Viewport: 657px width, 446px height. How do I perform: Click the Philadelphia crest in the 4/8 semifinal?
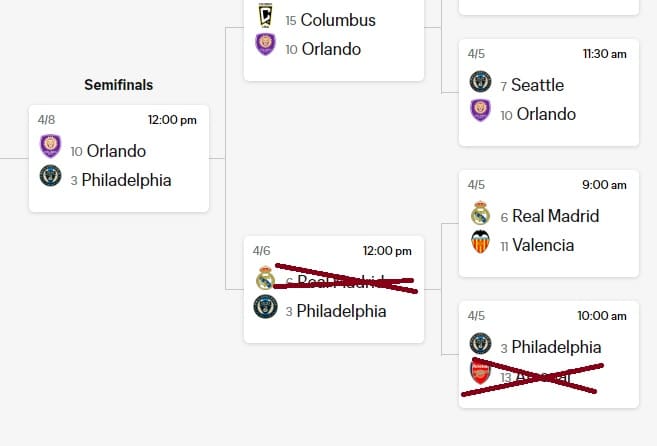coord(50,176)
